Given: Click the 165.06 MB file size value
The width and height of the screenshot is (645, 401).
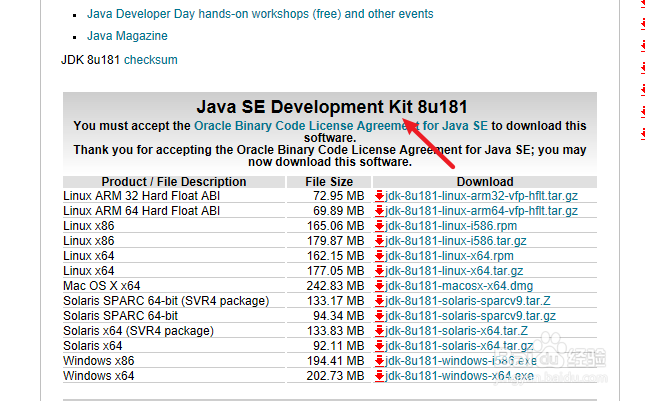Looking at the screenshot, I should click(x=336, y=226).
